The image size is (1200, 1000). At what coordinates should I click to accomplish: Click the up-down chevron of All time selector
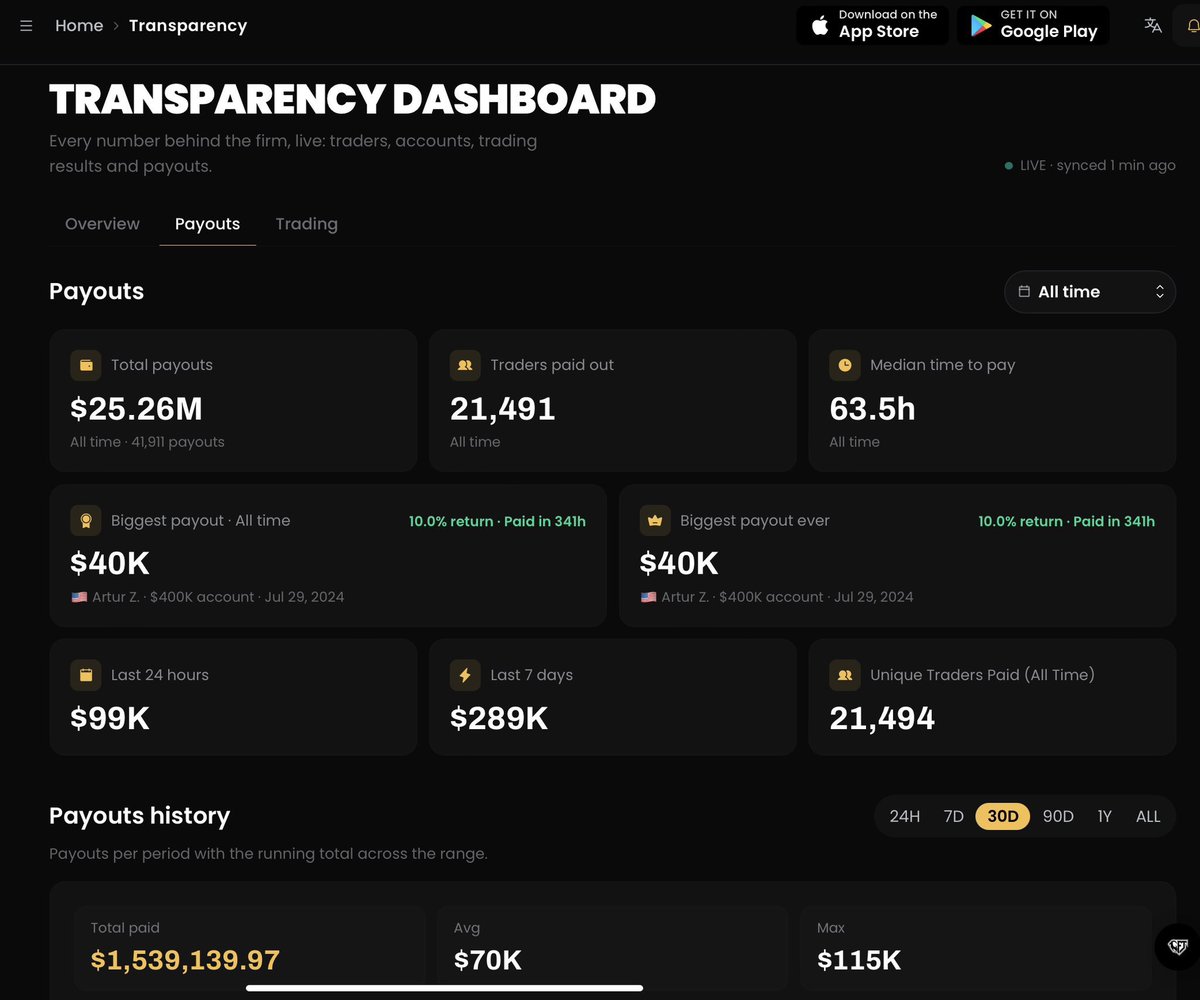click(x=1159, y=292)
